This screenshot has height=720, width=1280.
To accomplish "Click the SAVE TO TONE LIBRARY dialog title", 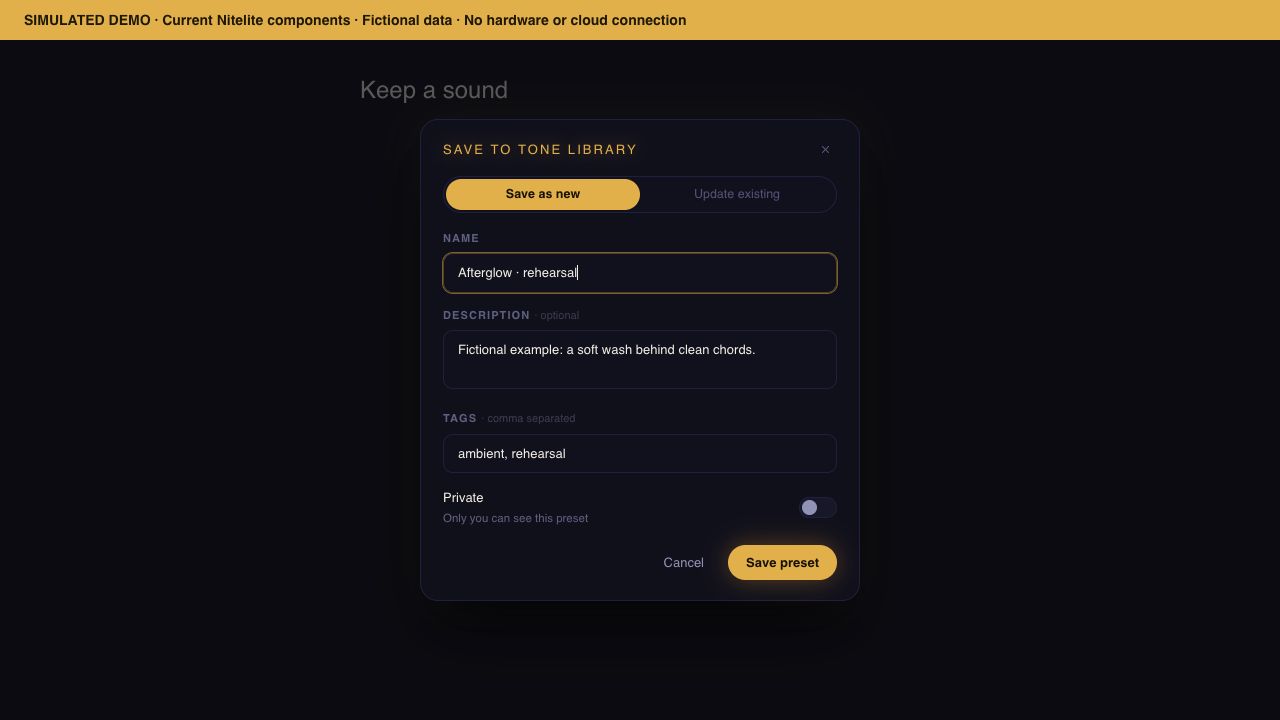I will [x=540, y=150].
